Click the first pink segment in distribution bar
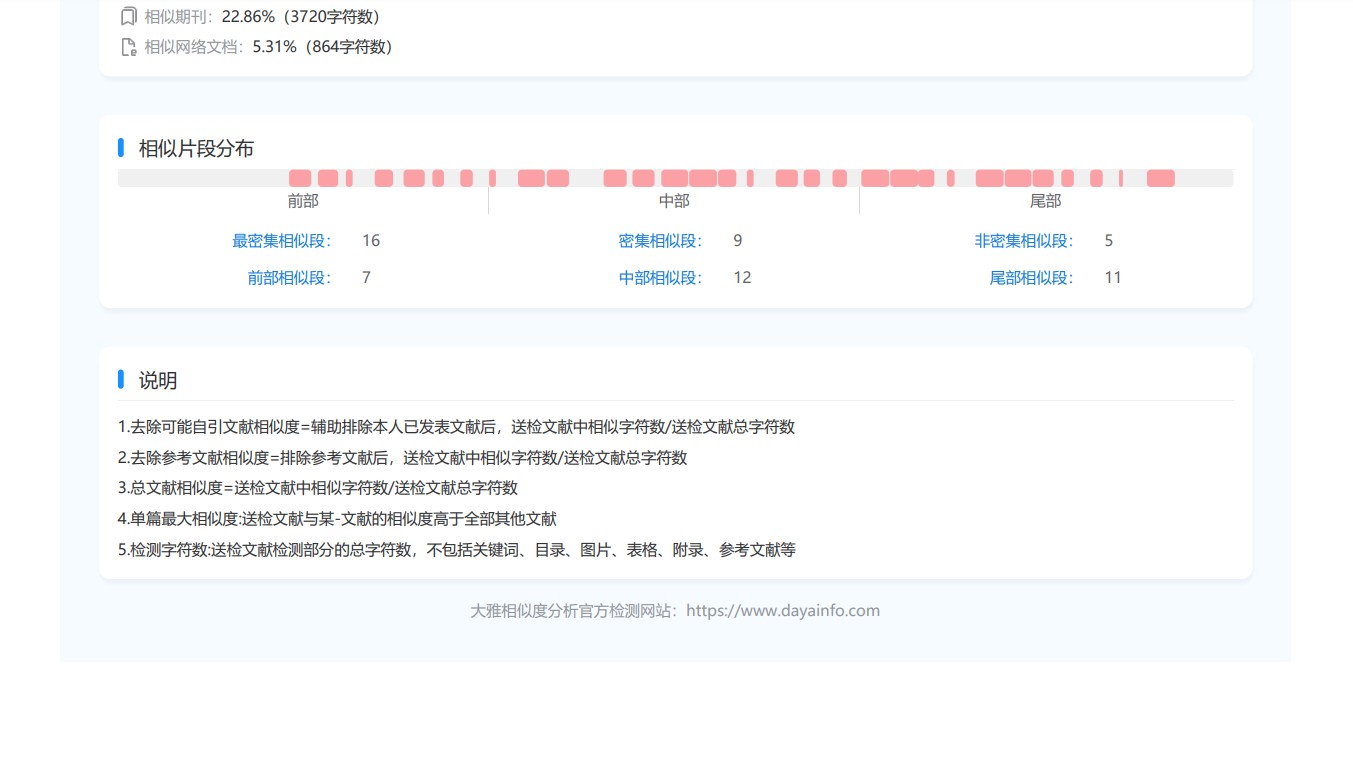 pos(300,178)
